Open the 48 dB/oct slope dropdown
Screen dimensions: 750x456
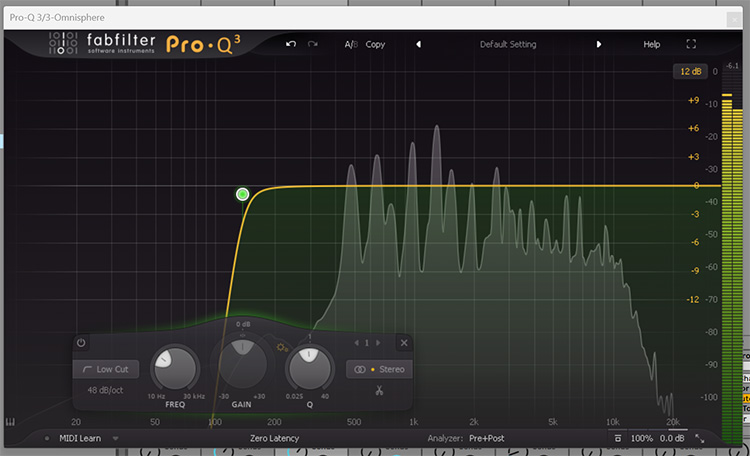point(105,390)
